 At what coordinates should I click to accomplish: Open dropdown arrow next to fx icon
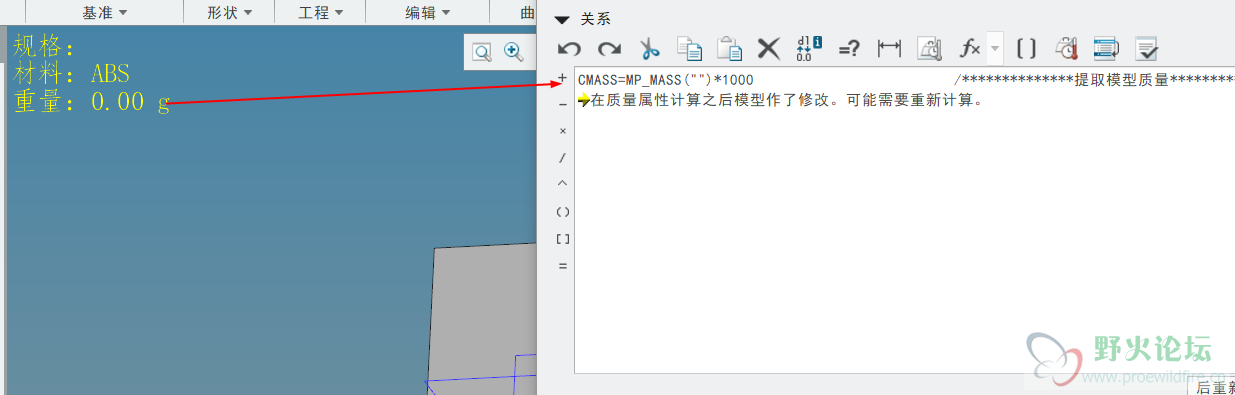pyautogui.click(x=995, y=48)
